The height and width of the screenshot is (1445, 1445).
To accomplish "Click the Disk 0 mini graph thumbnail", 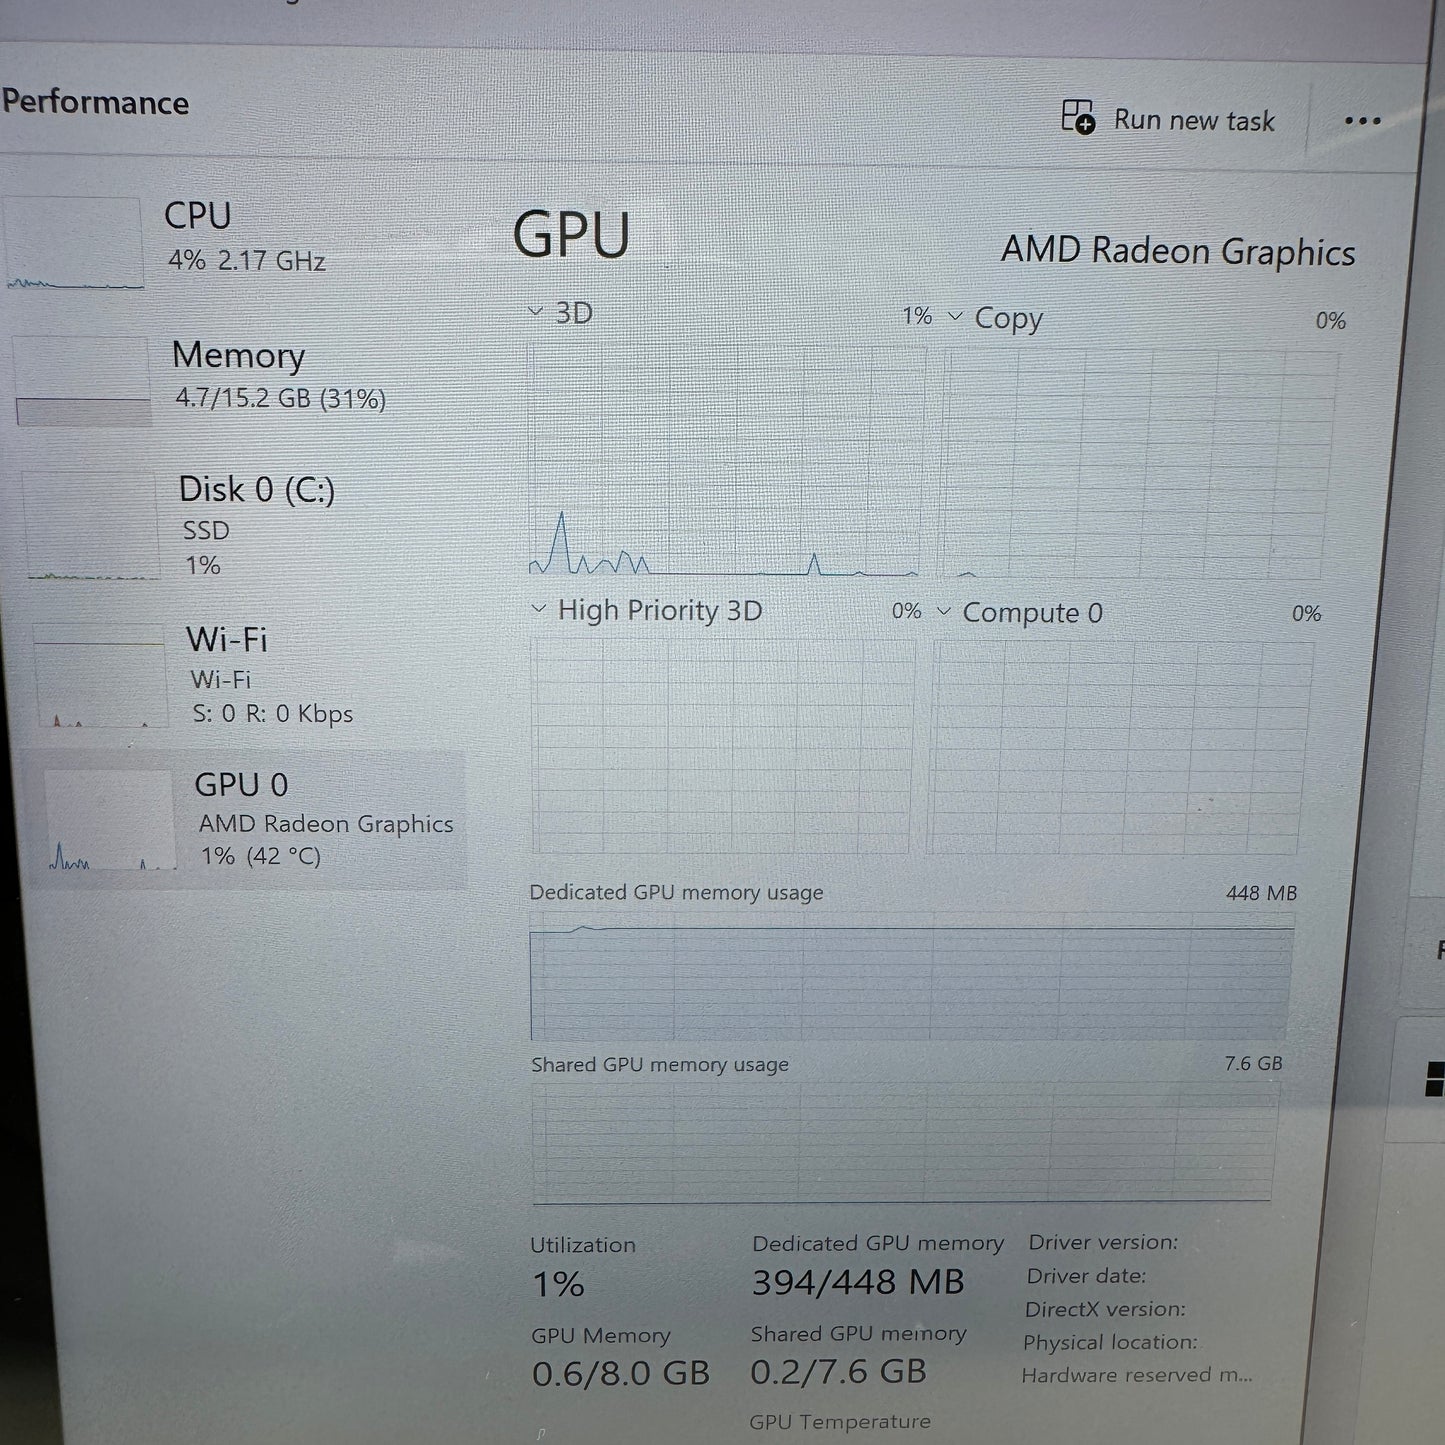I will pos(92,526).
